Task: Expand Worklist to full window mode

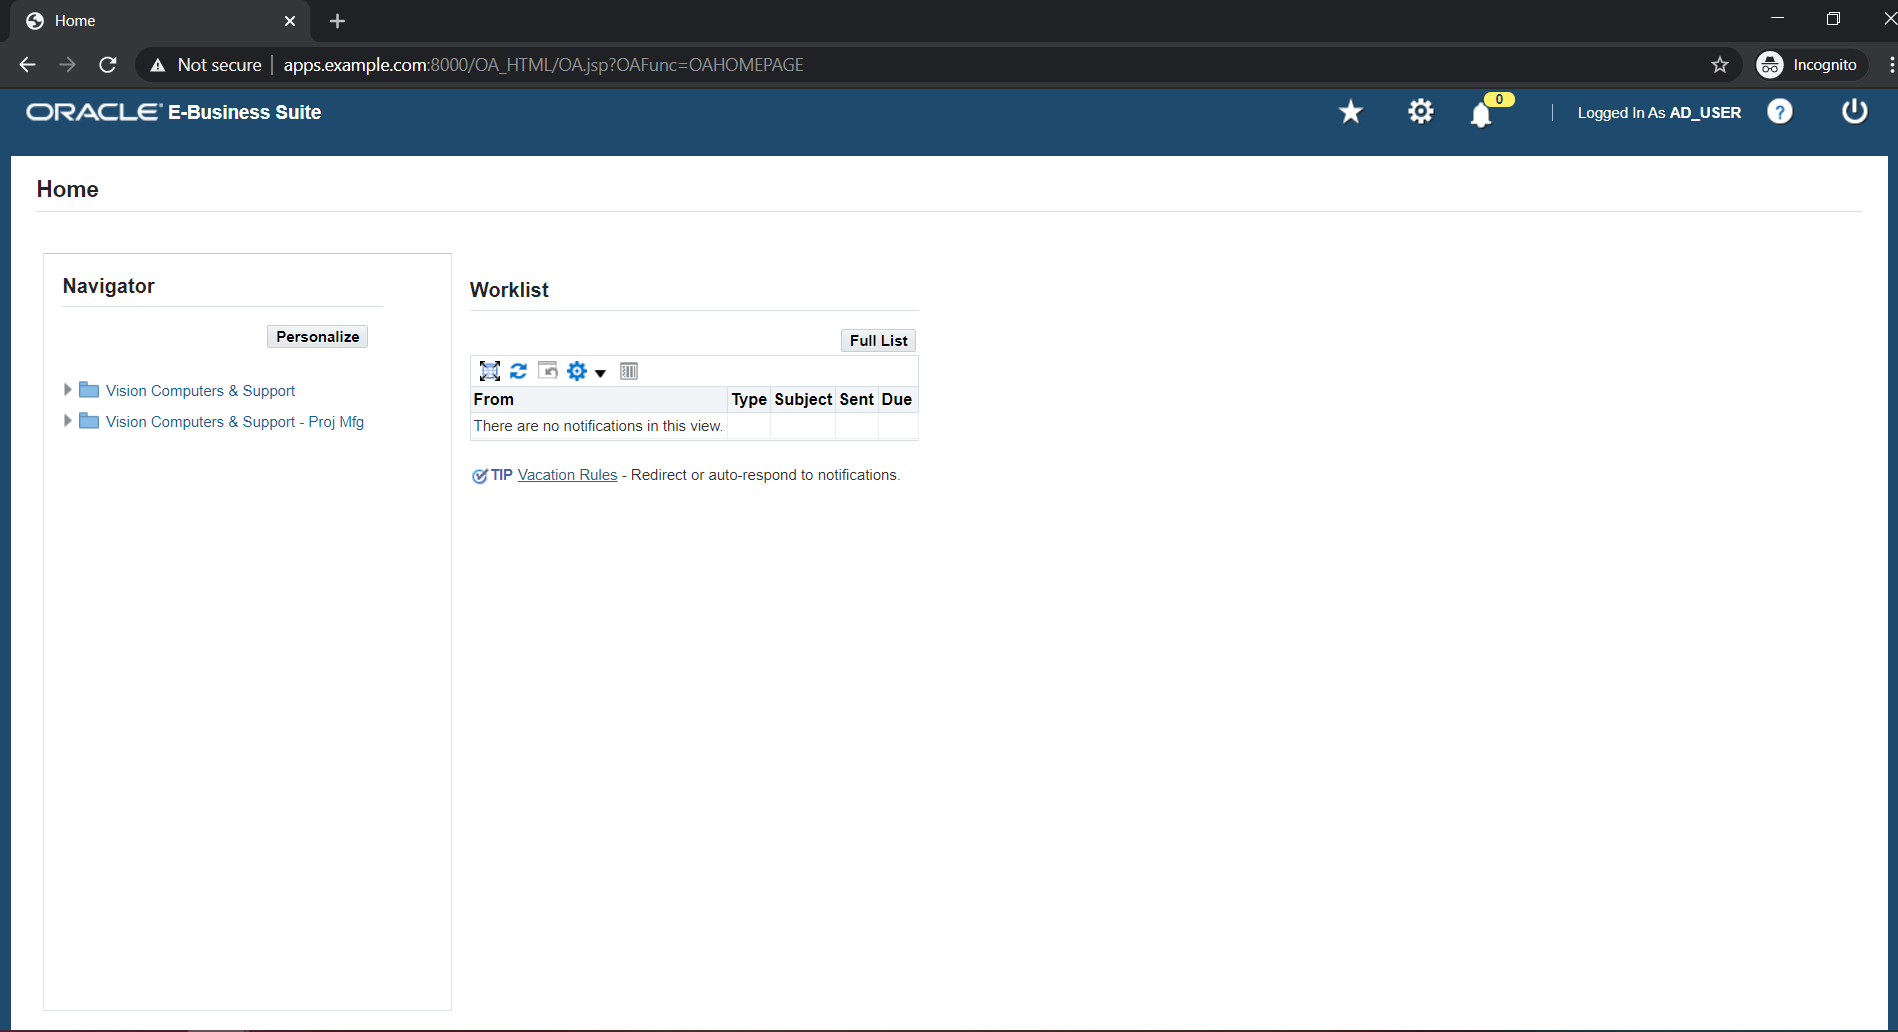Action: pos(490,370)
